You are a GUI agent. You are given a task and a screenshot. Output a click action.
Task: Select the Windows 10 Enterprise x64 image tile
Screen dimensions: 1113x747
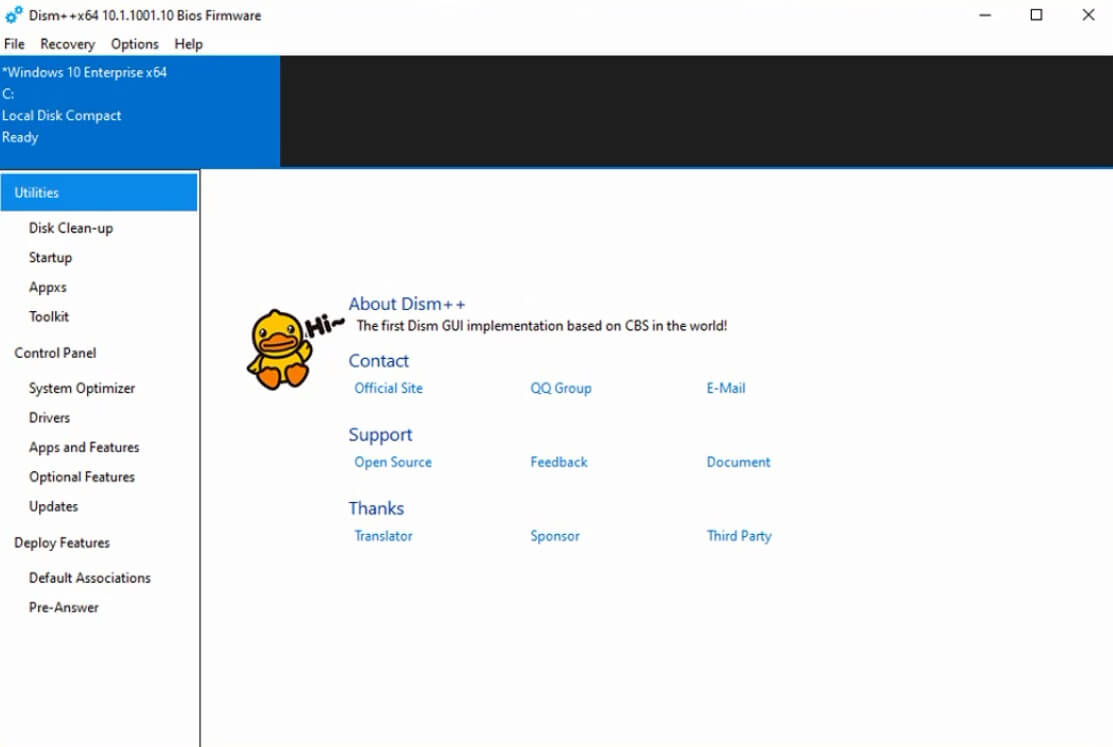tap(140, 111)
